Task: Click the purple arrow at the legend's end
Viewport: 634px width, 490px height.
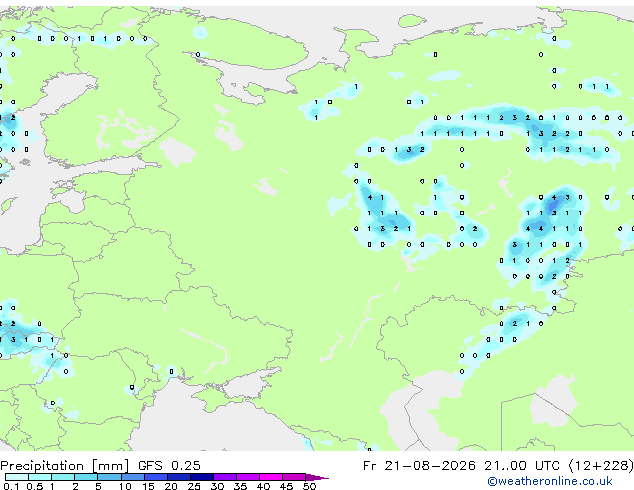Action: pos(317,477)
